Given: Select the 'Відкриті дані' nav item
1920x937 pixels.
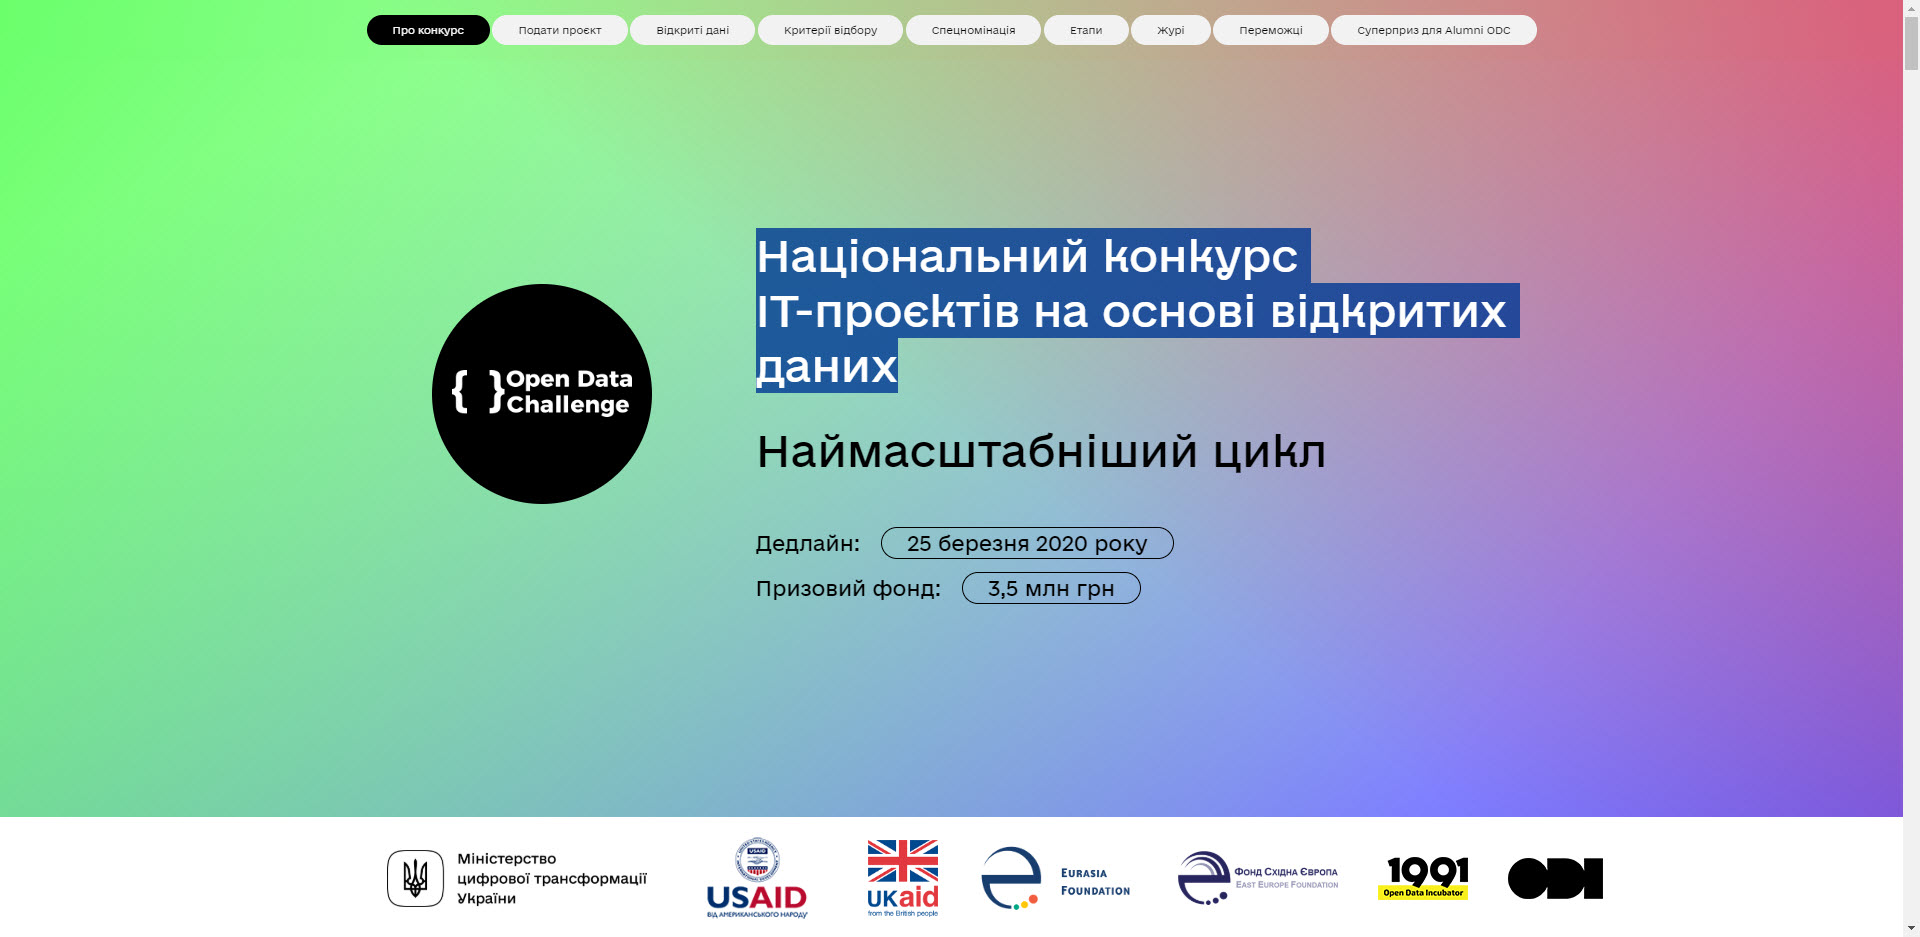Looking at the screenshot, I should tap(693, 30).
